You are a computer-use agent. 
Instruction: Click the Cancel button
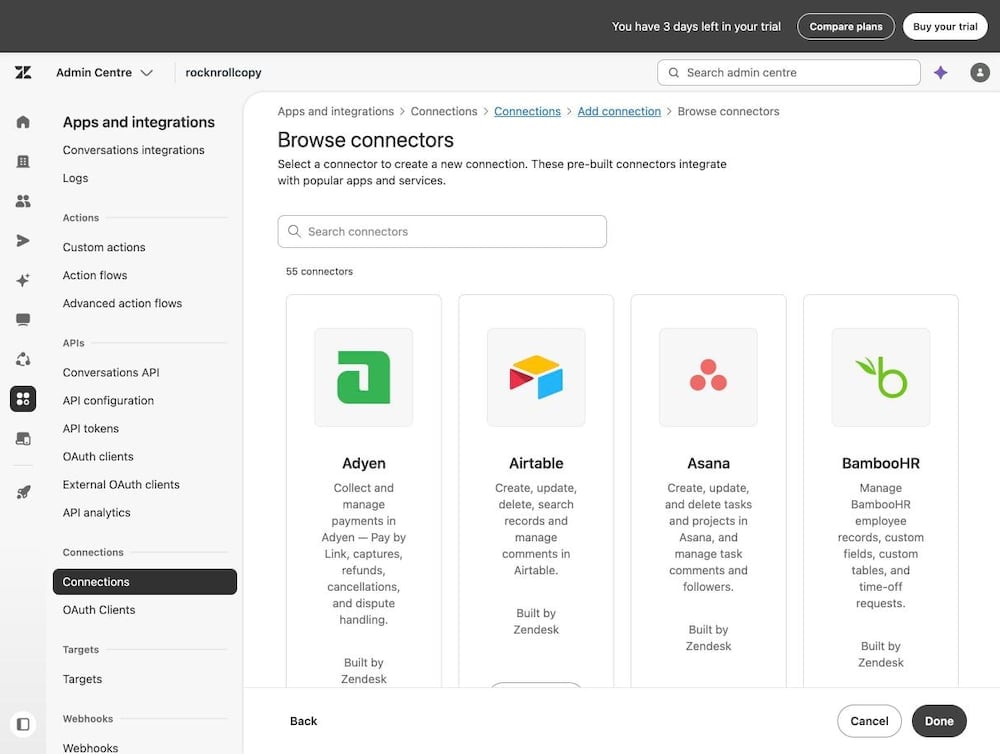(869, 721)
